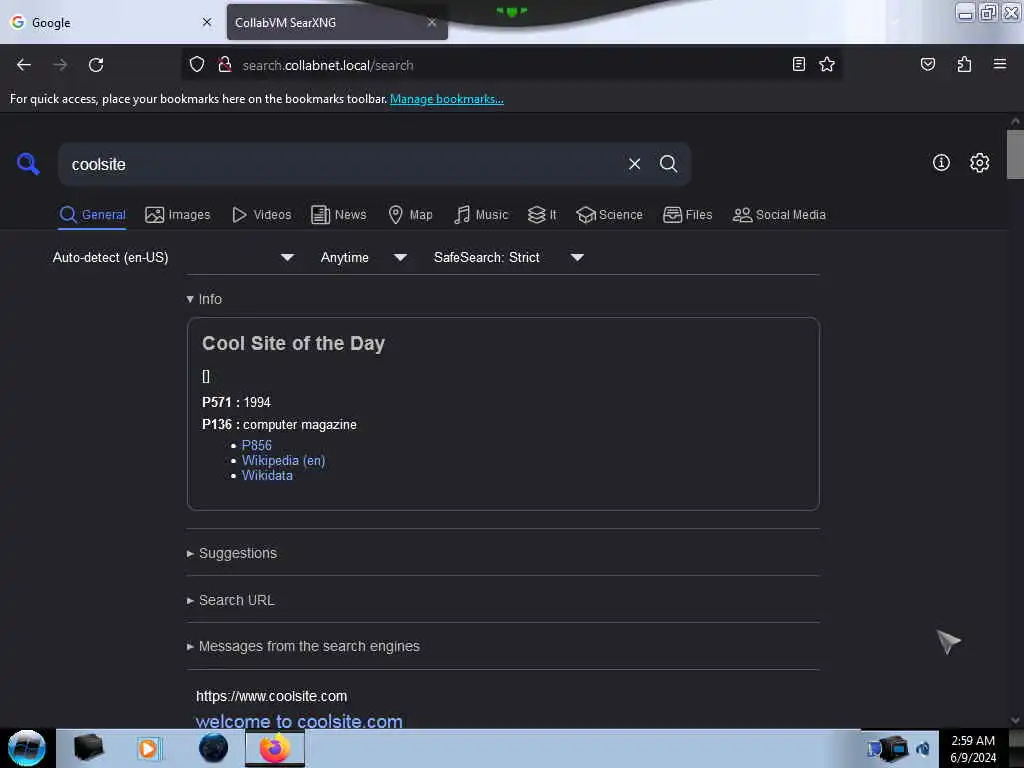The image size is (1024, 768).
Task: Click the page vertical scrollbar thumb
Action: (x=1015, y=154)
